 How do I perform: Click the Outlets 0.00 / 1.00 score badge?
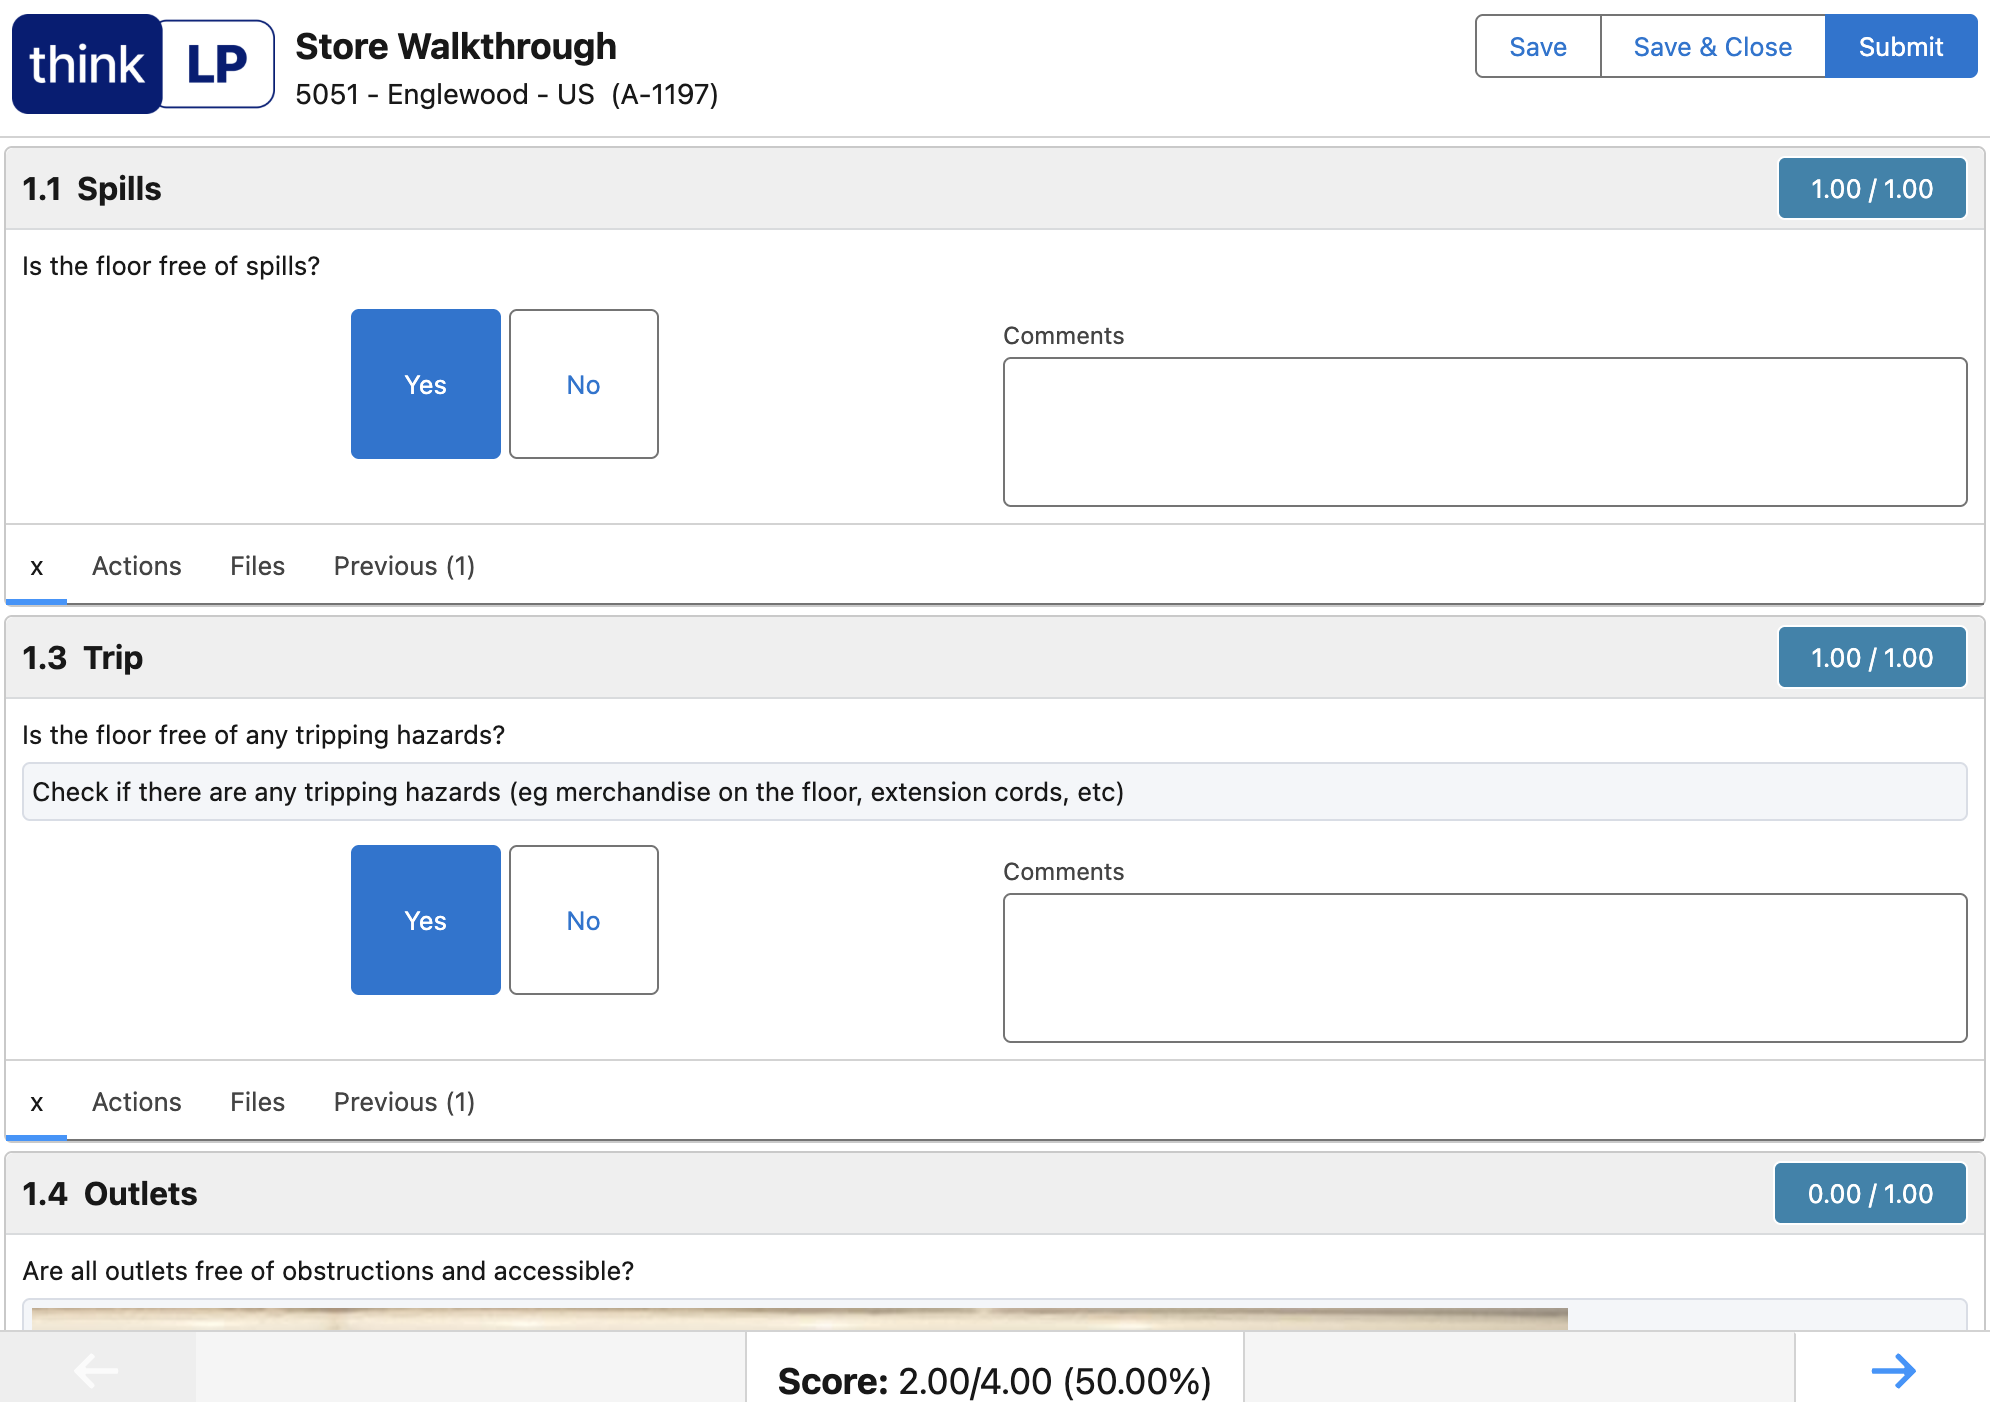[x=1869, y=1193]
